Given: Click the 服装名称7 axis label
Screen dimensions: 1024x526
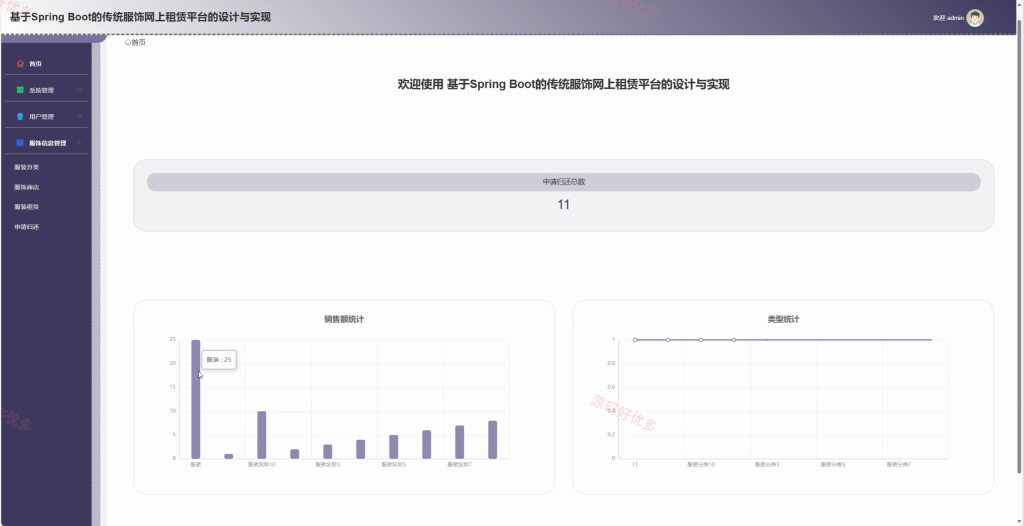Looking at the screenshot, I should (459, 465).
